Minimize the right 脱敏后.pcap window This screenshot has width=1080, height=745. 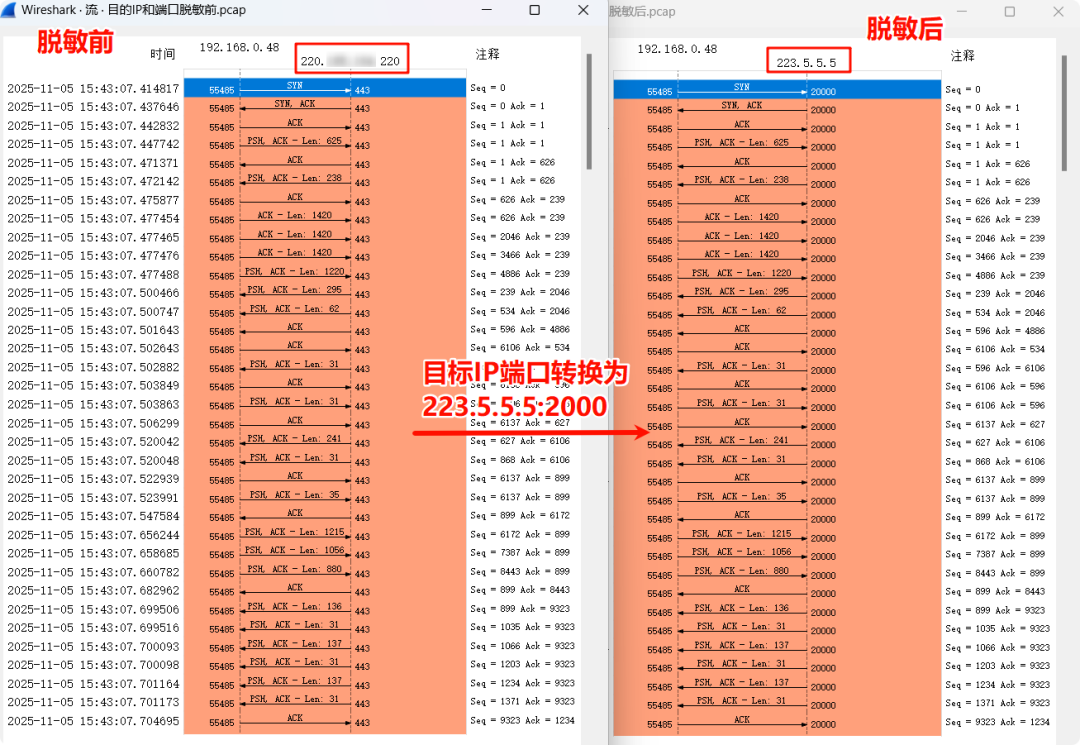pos(962,12)
